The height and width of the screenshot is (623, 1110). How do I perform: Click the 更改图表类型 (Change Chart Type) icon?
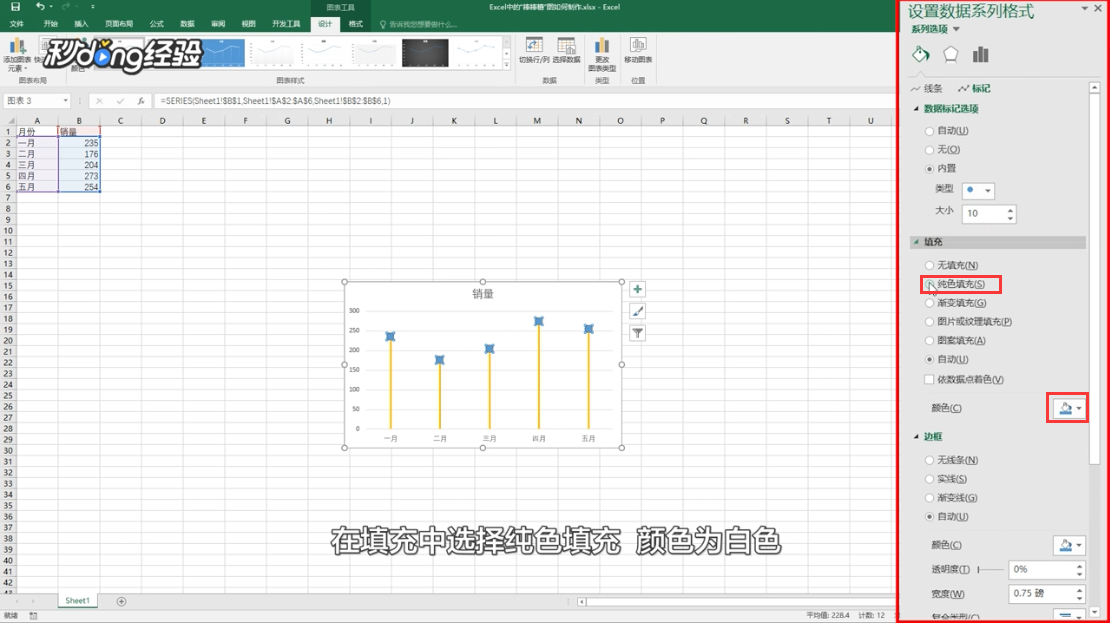602,55
